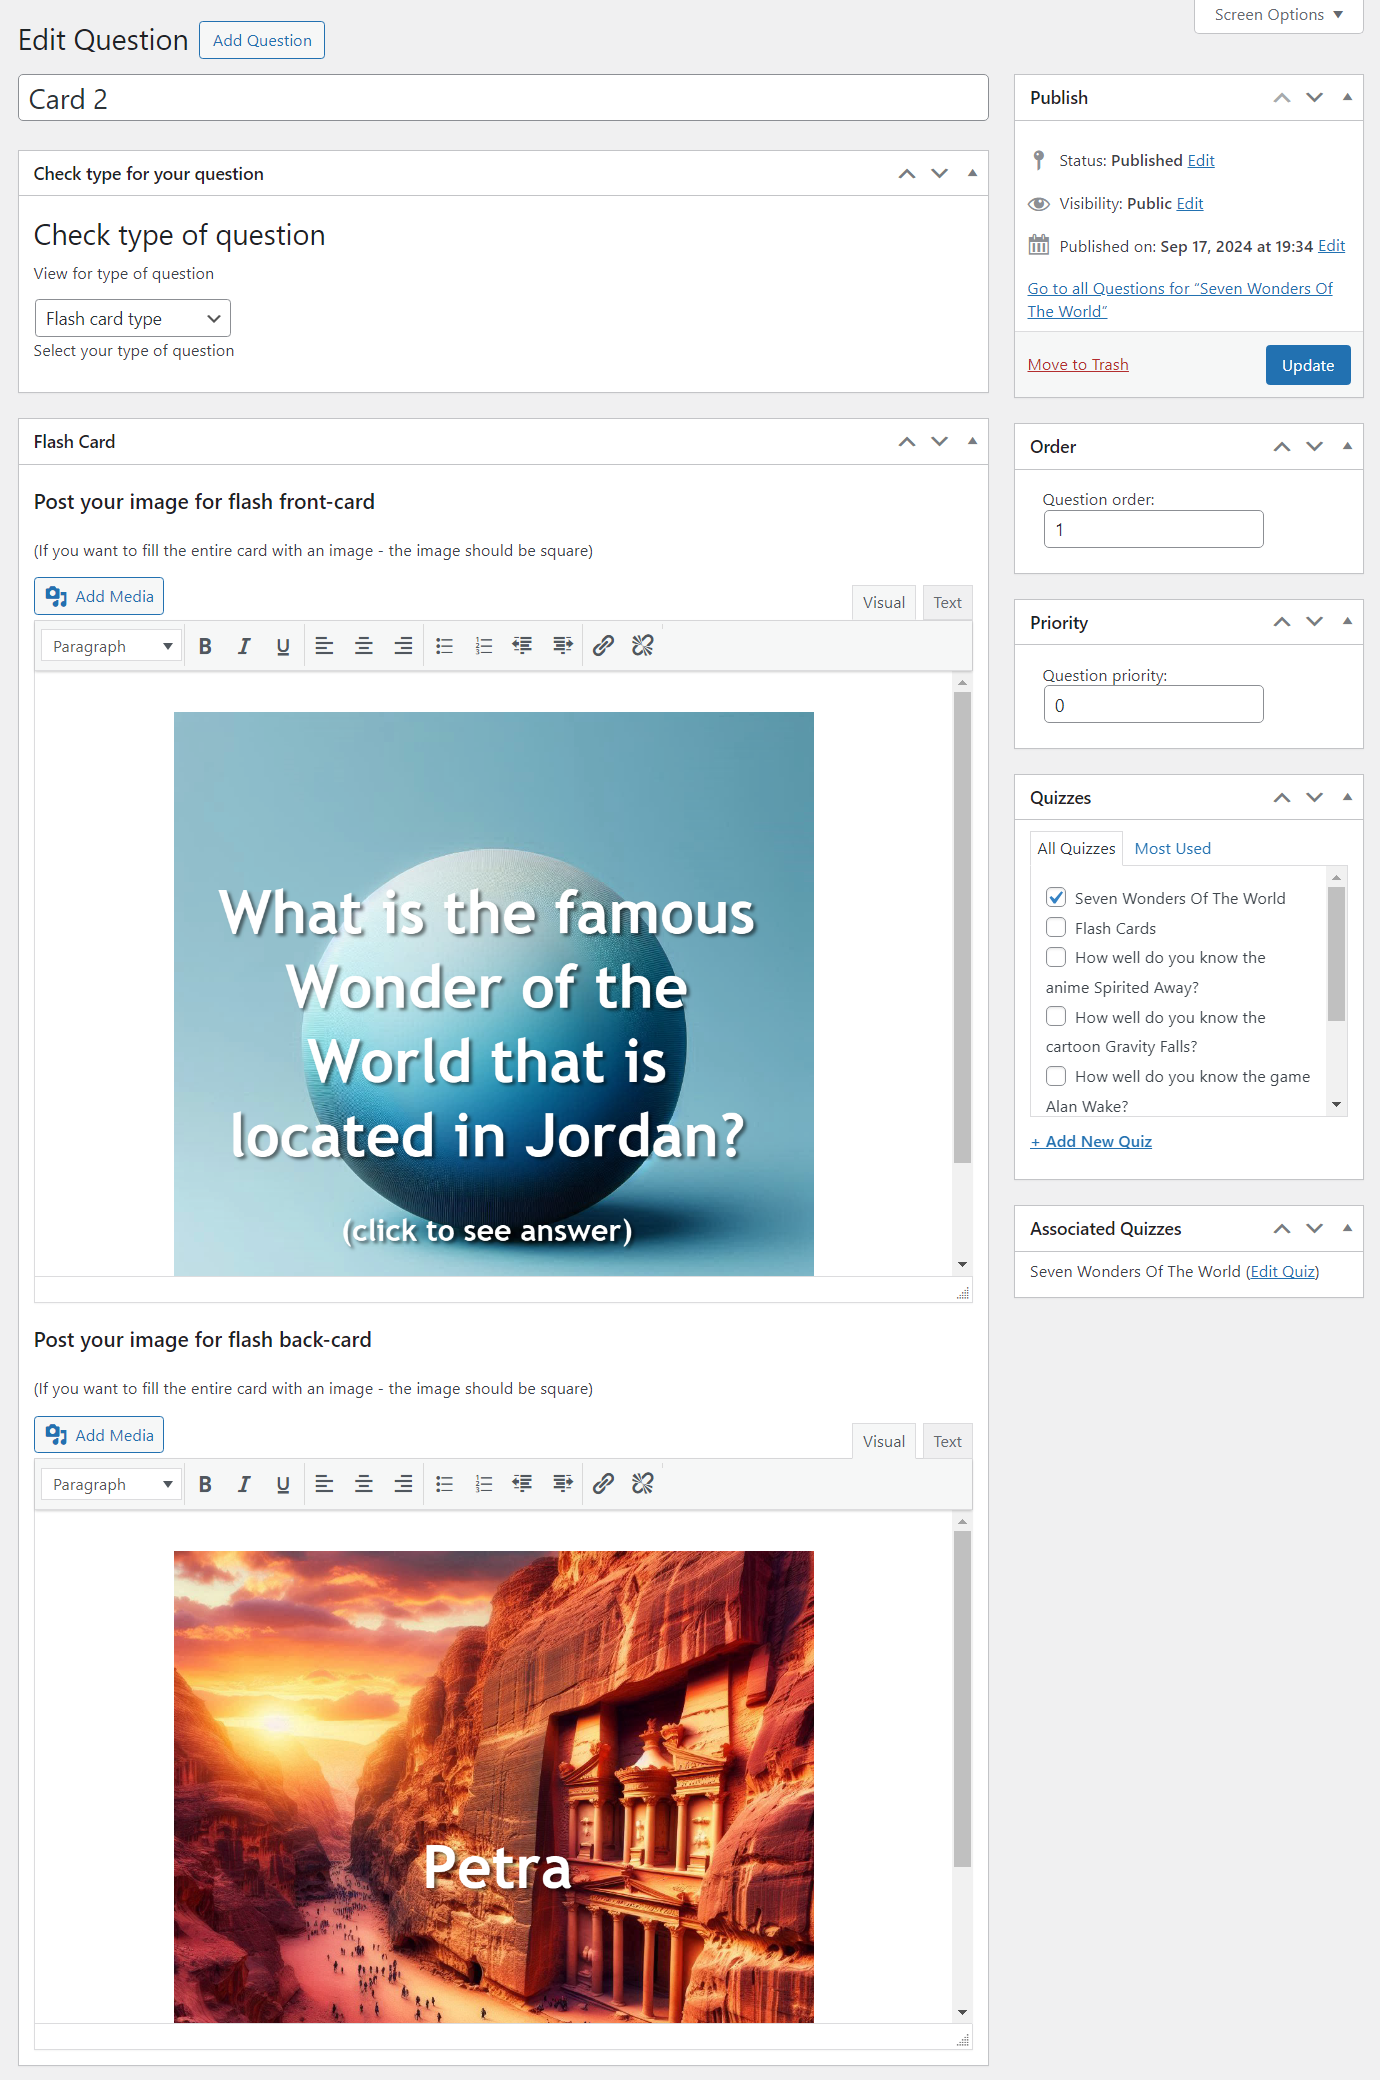Underline text in back-card editor toolbar
Image resolution: width=1380 pixels, height=2080 pixels.
(x=283, y=1484)
